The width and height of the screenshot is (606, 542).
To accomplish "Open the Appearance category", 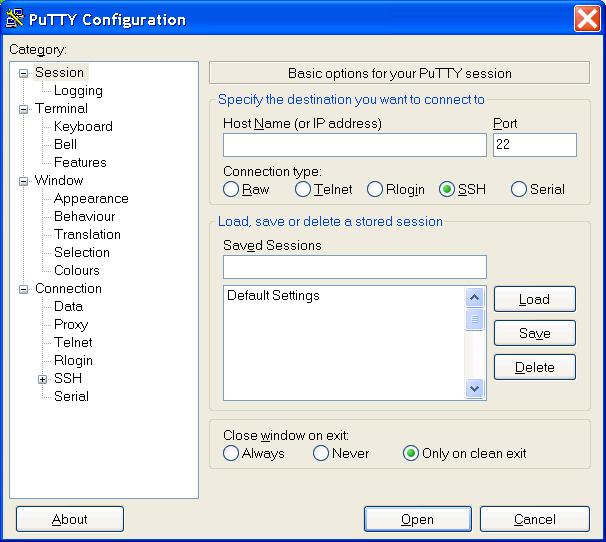I will click(x=91, y=198).
